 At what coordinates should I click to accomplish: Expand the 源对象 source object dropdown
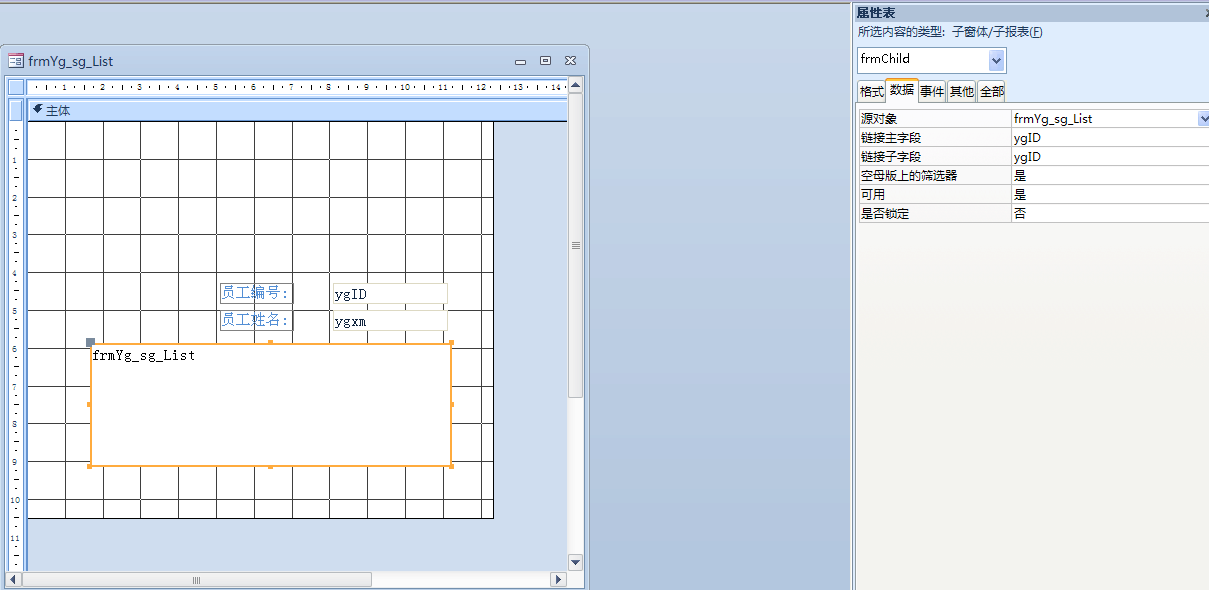pyautogui.click(x=1203, y=119)
